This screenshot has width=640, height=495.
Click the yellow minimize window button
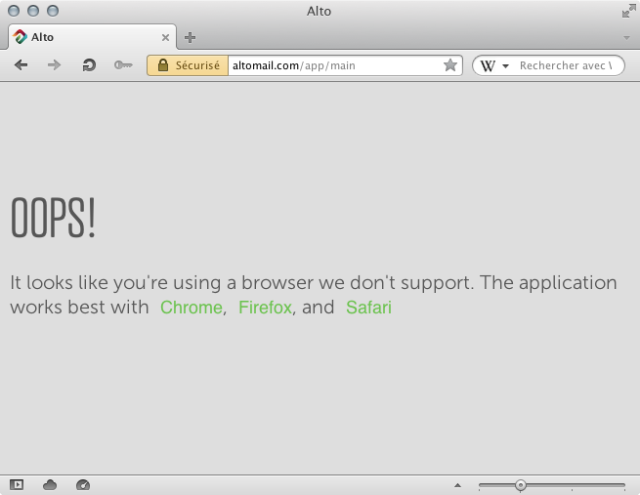tap(33, 11)
